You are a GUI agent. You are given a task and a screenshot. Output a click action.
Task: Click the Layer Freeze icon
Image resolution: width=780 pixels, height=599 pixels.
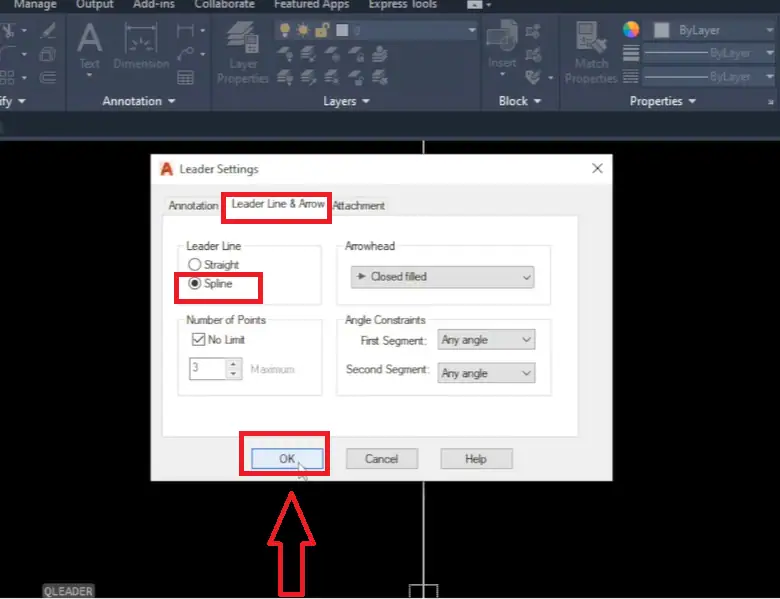pos(332,54)
